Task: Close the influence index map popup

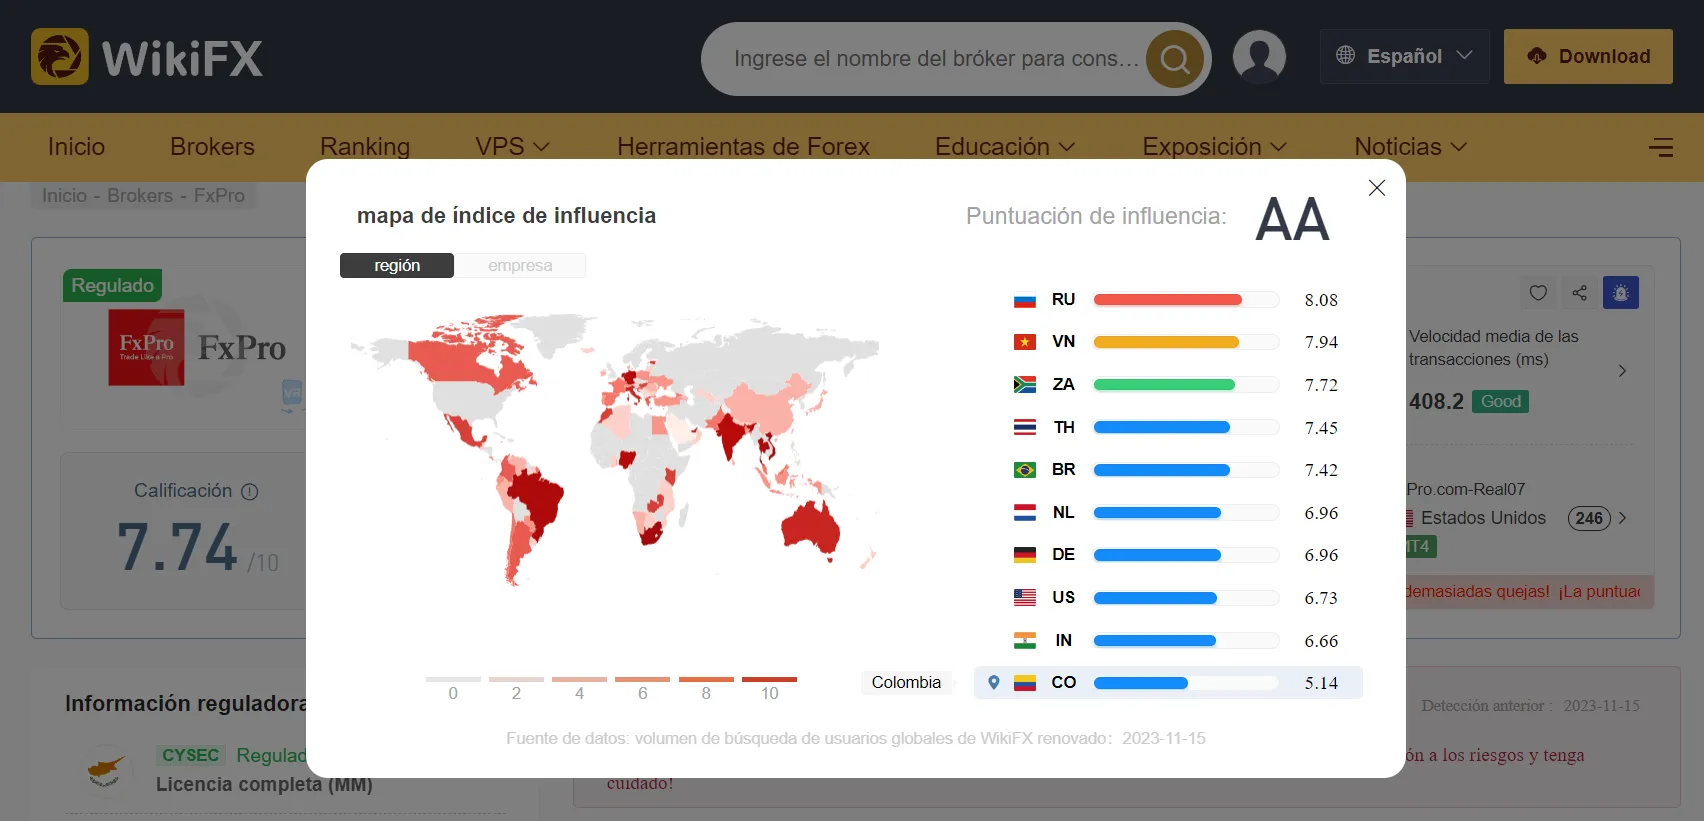Action: pos(1377,188)
